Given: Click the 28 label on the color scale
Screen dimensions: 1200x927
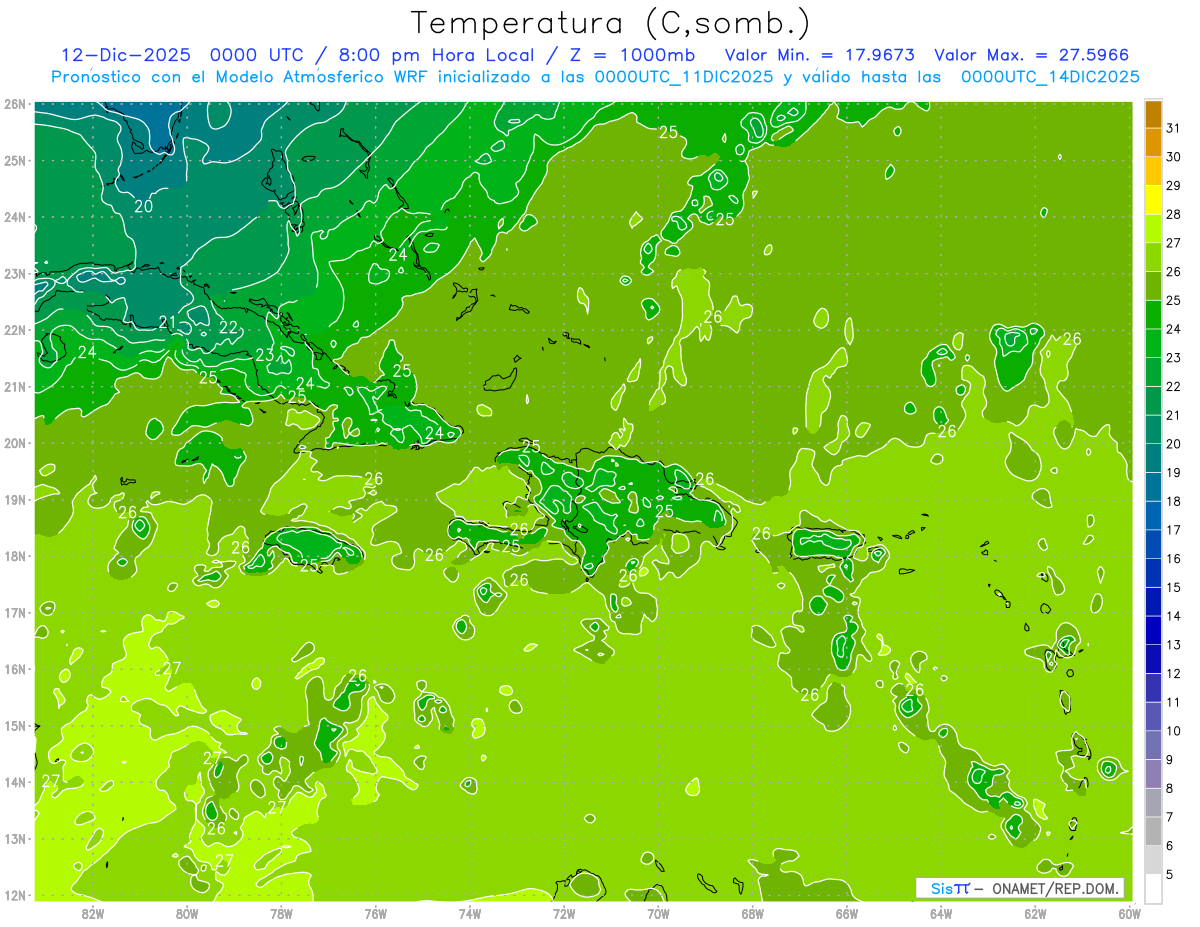Looking at the screenshot, I should coord(1173,214).
